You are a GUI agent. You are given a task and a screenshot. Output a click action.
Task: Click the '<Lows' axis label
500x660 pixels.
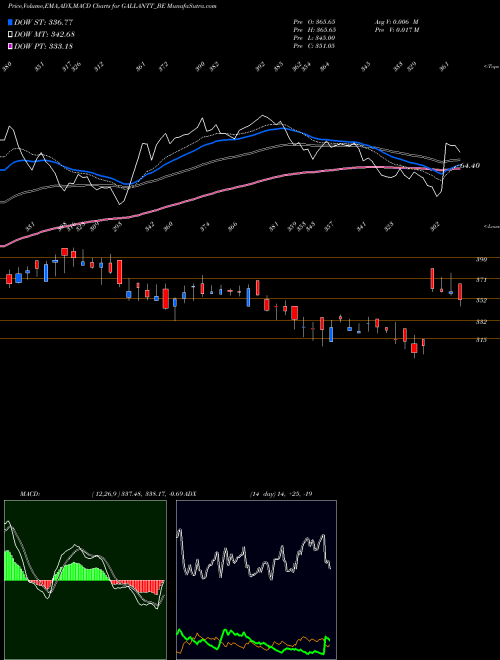click(492, 226)
